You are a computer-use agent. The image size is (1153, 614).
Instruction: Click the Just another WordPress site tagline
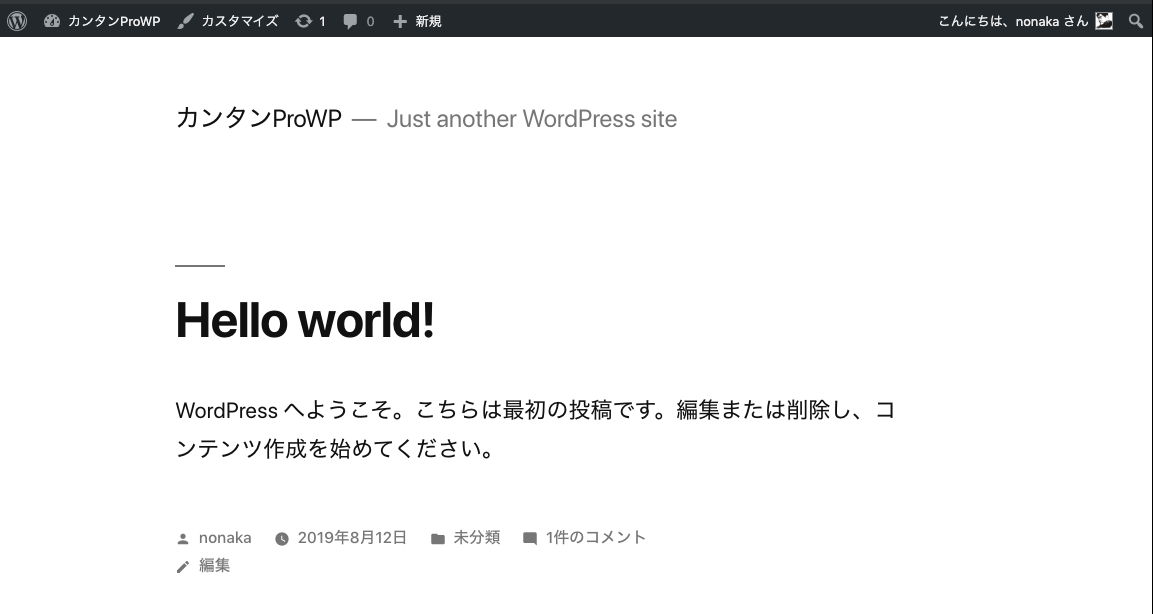tap(532, 118)
